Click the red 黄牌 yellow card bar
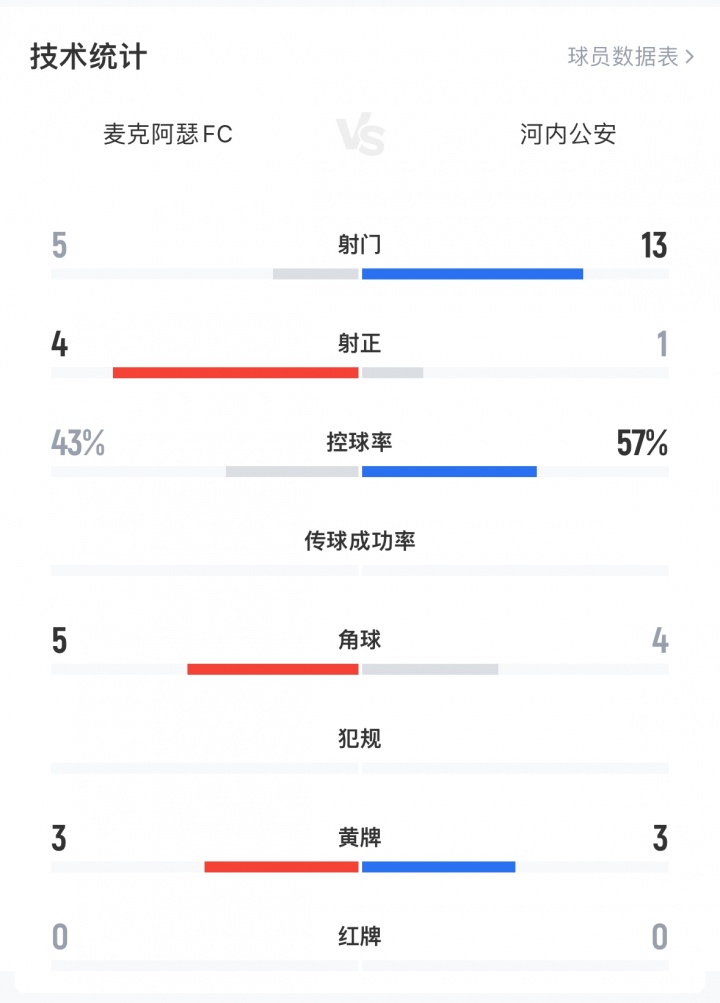Screen dimensions: 720x1003 click(x=281, y=867)
